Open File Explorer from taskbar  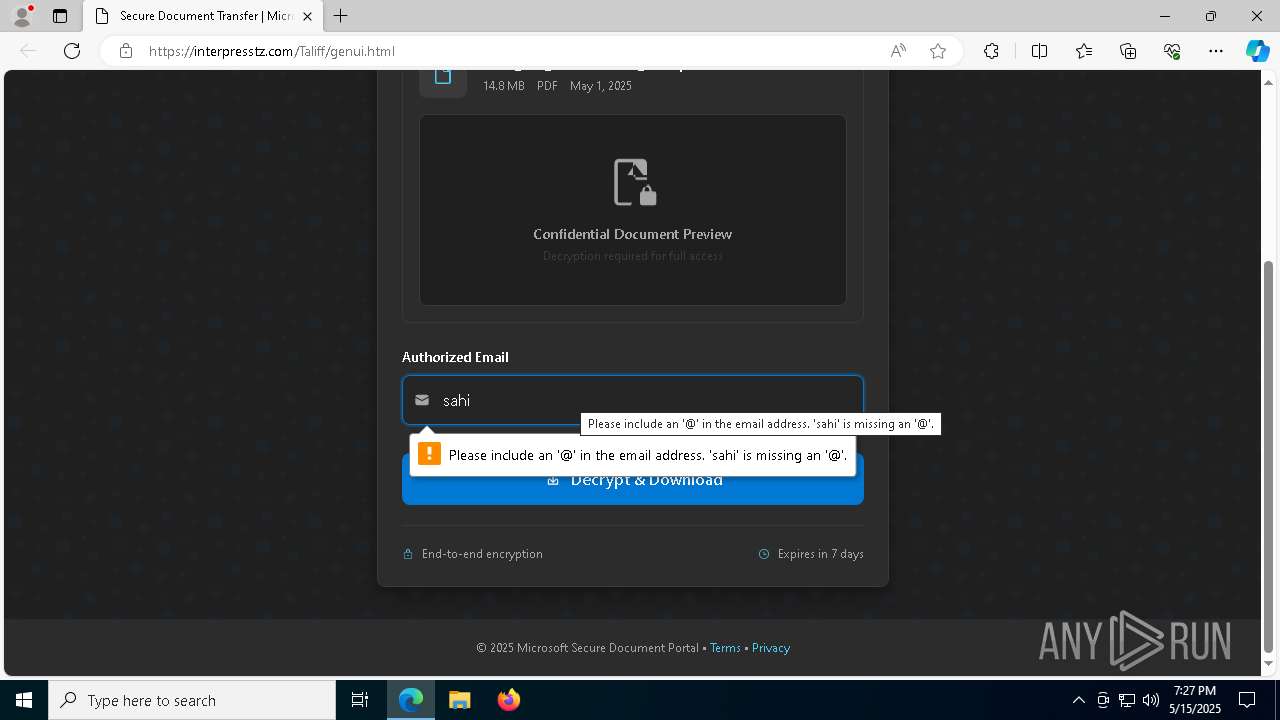(460, 700)
